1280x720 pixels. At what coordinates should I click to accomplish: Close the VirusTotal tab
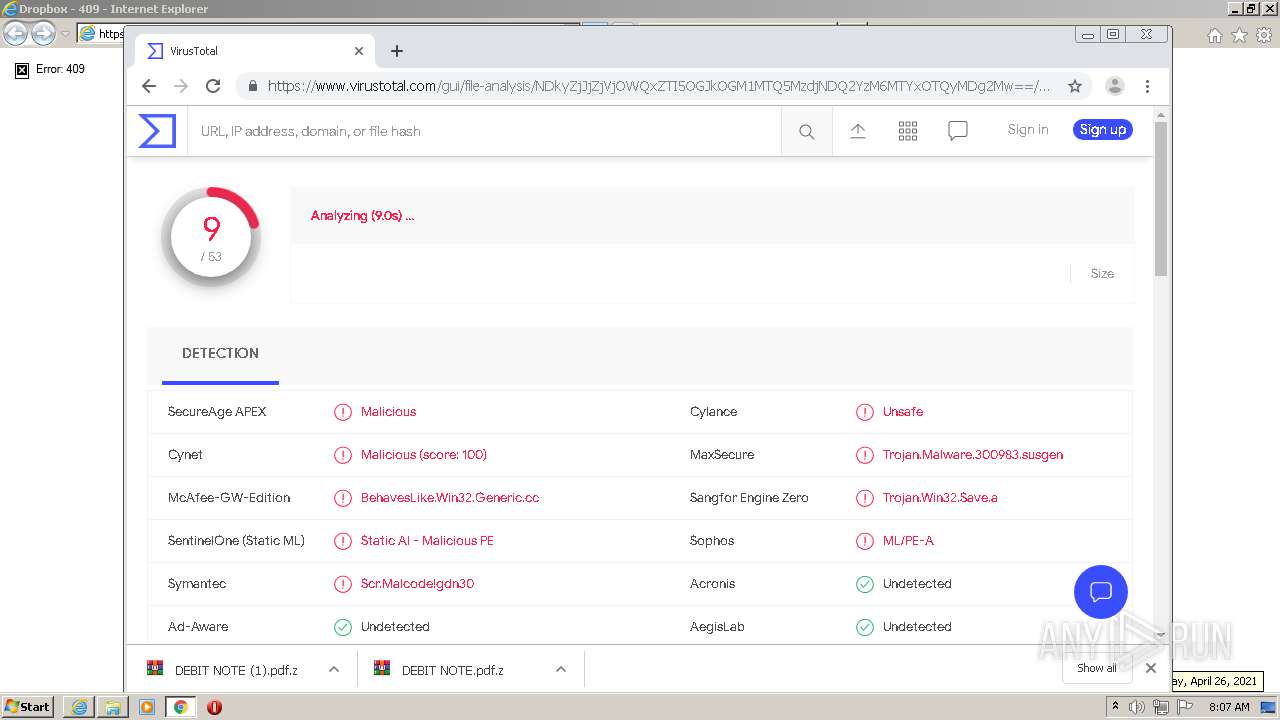click(x=359, y=51)
